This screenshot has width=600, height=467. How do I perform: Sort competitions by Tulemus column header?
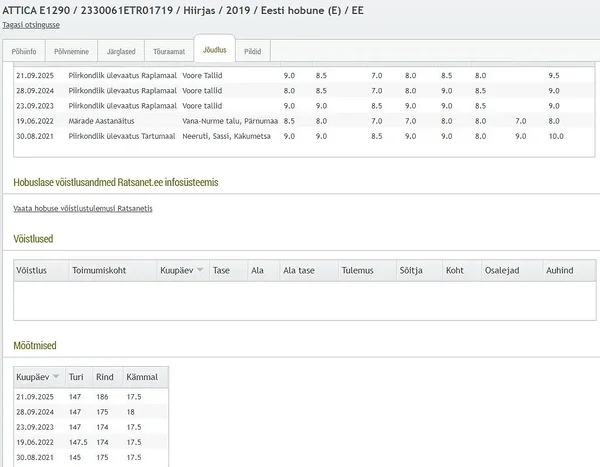coord(357,270)
